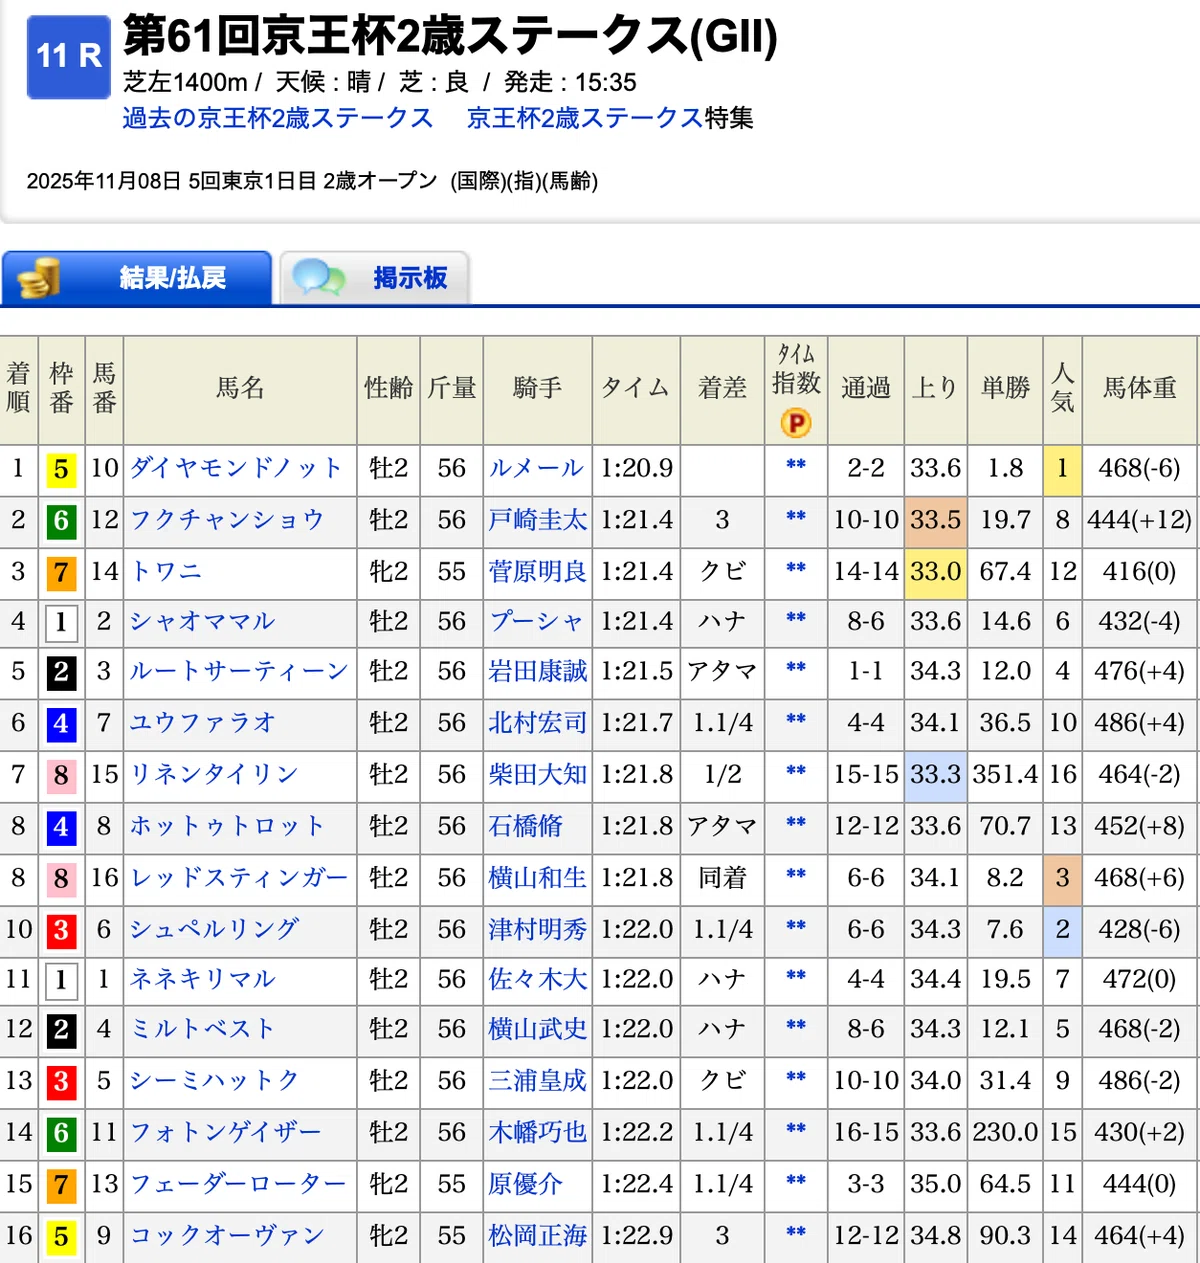
Task: Open jockey 戸崎圭太 profile
Action: coord(538,520)
